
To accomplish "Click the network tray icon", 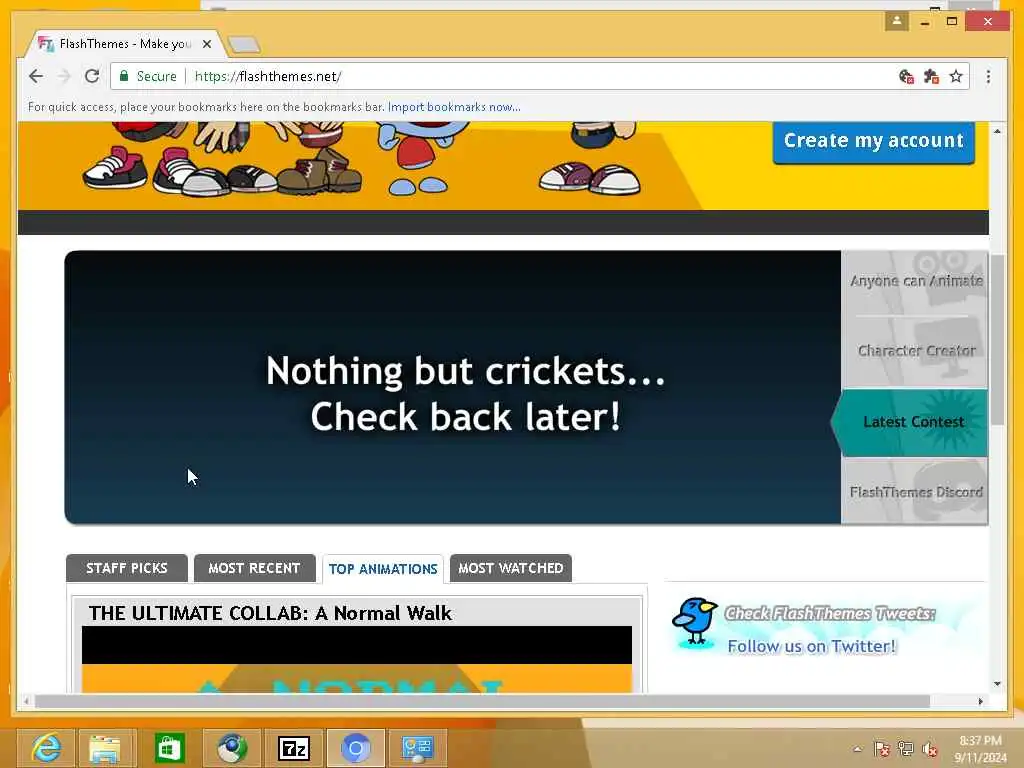I will pos(906,750).
